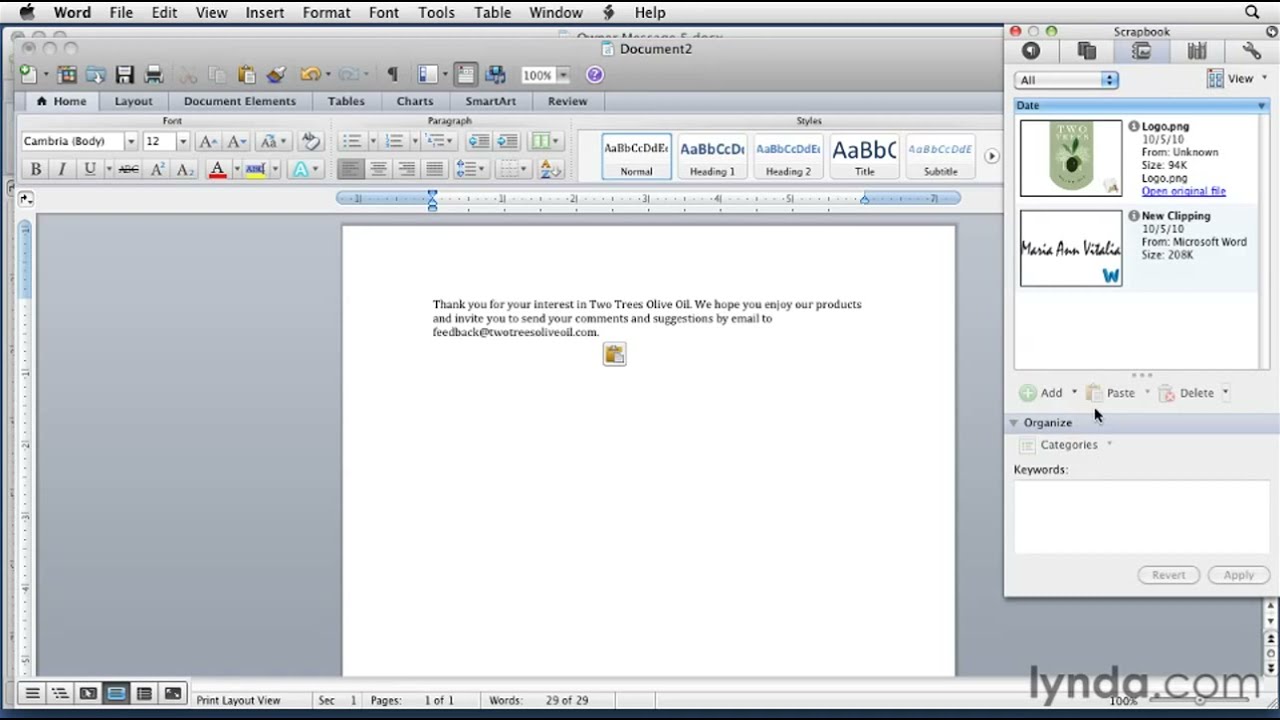The width and height of the screenshot is (1280, 720).
Task: Expand the Styles gallery arrow
Action: (x=991, y=156)
